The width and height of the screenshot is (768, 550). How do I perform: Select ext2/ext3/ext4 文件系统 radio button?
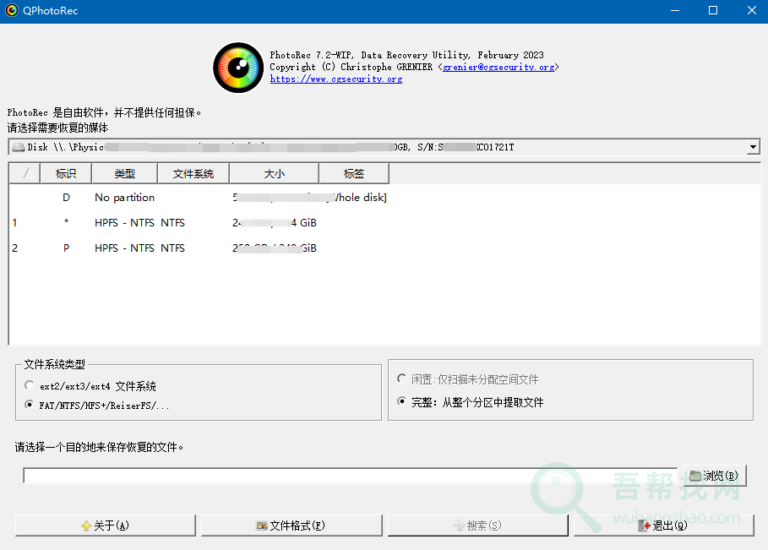point(29,386)
